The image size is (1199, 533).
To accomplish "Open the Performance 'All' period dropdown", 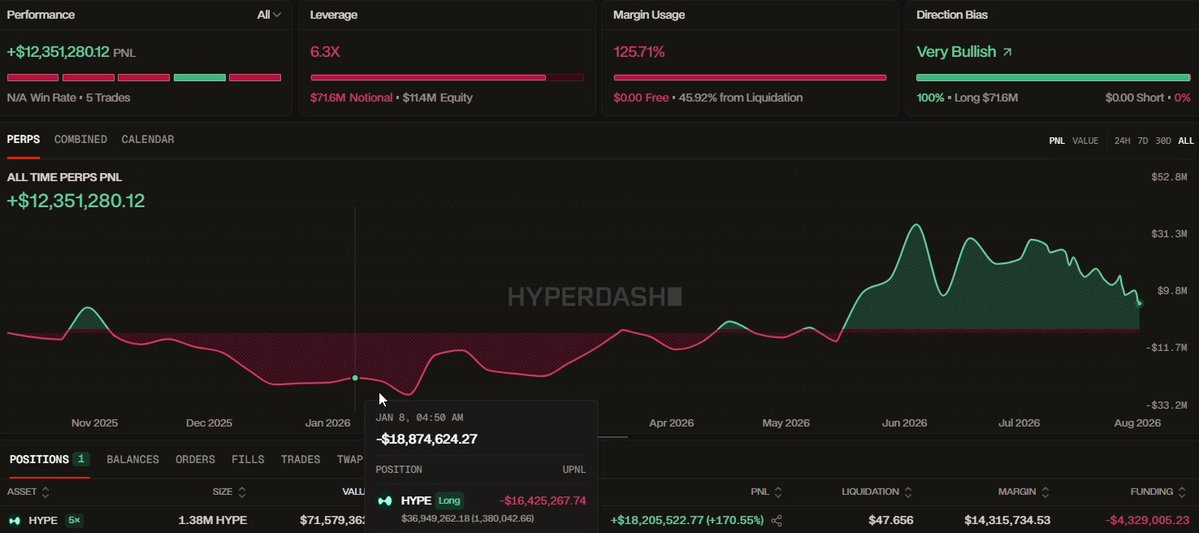I will [x=269, y=15].
